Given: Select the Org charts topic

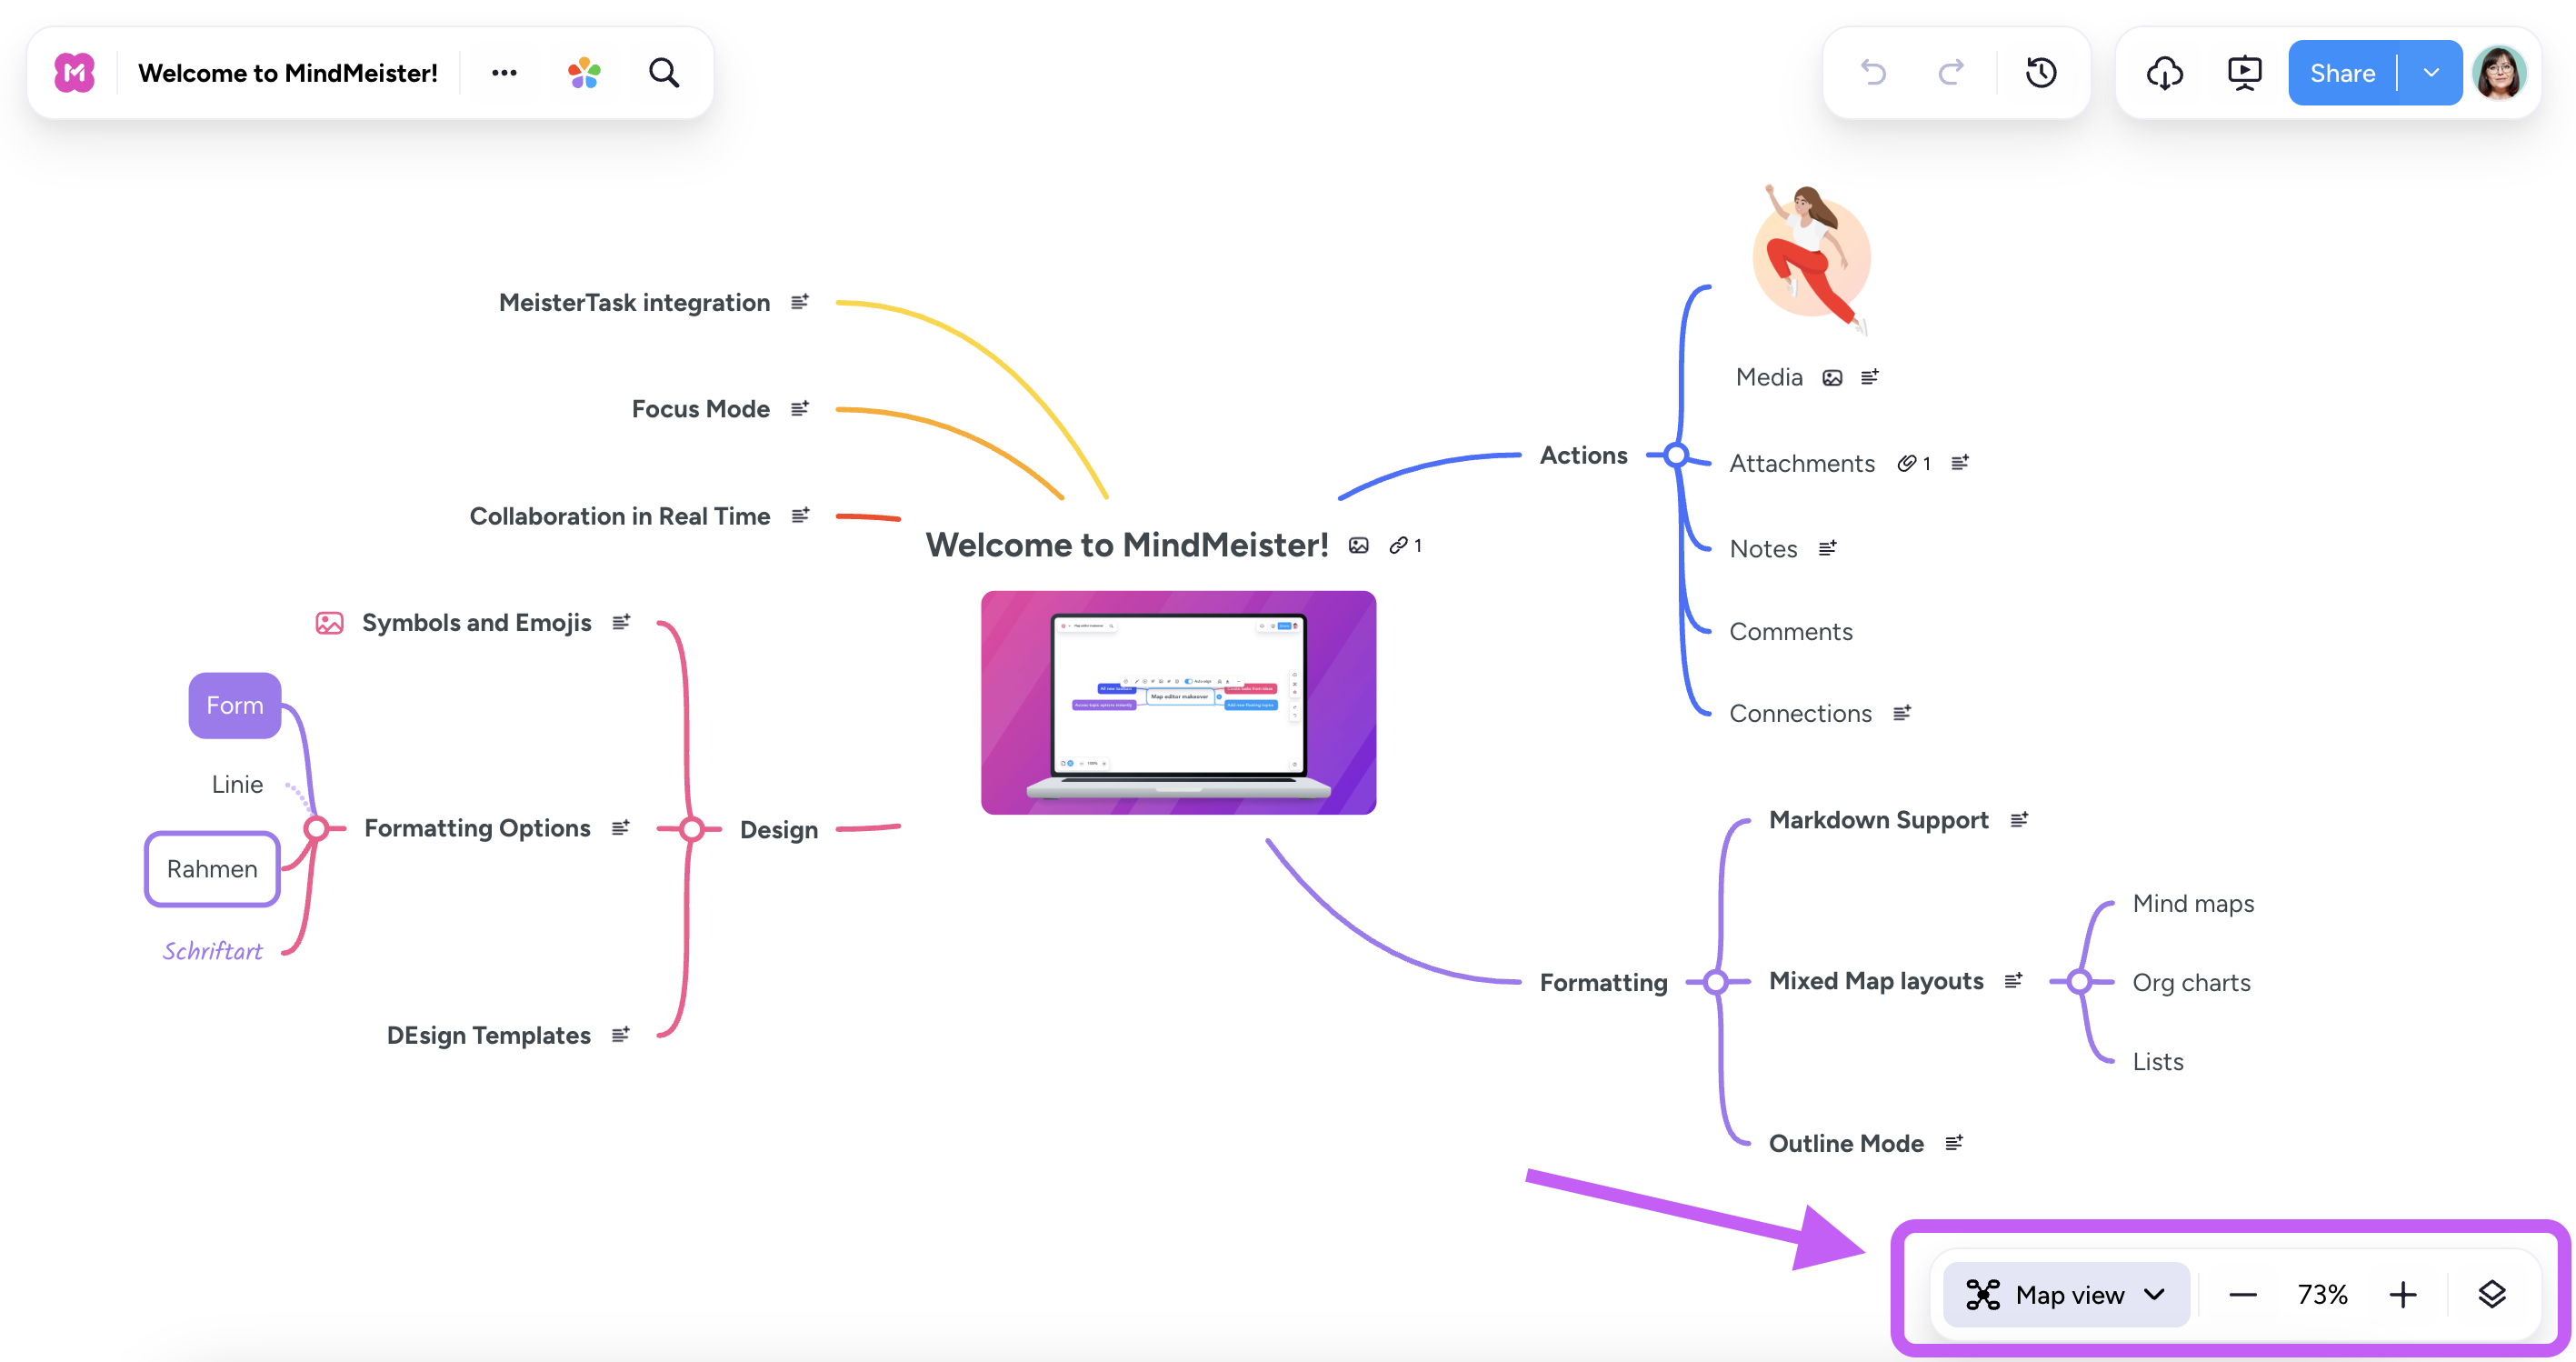Looking at the screenshot, I should (2191, 983).
